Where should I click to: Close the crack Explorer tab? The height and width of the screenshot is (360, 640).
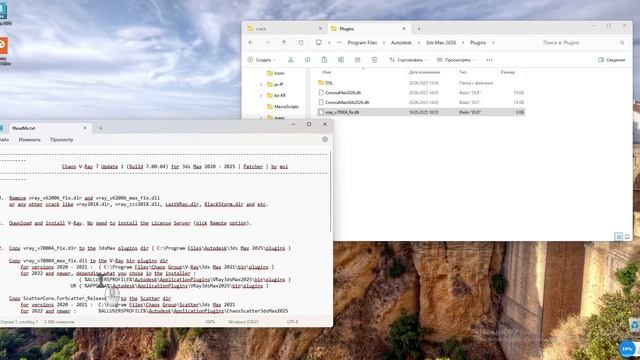[320, 29]
